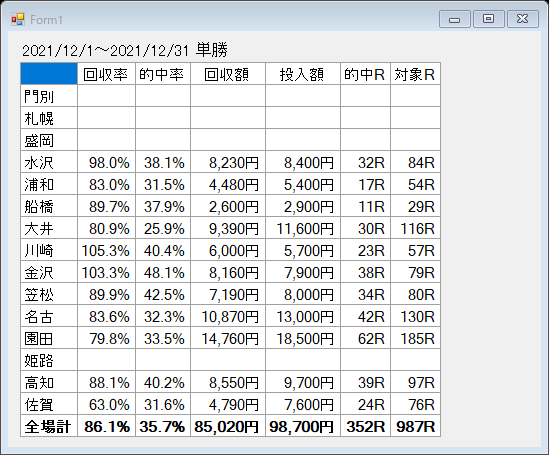Click the 97R cell for 高知

tap(416, 382)
